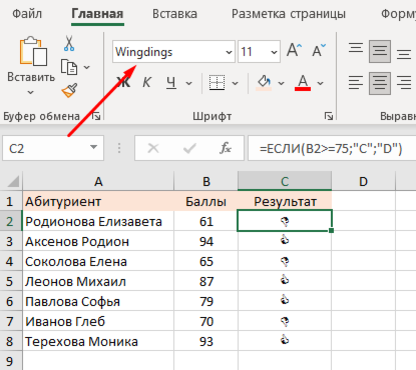Apply cell borders icon
Viewport: 416px width, 370px height.
click(217, 82)
